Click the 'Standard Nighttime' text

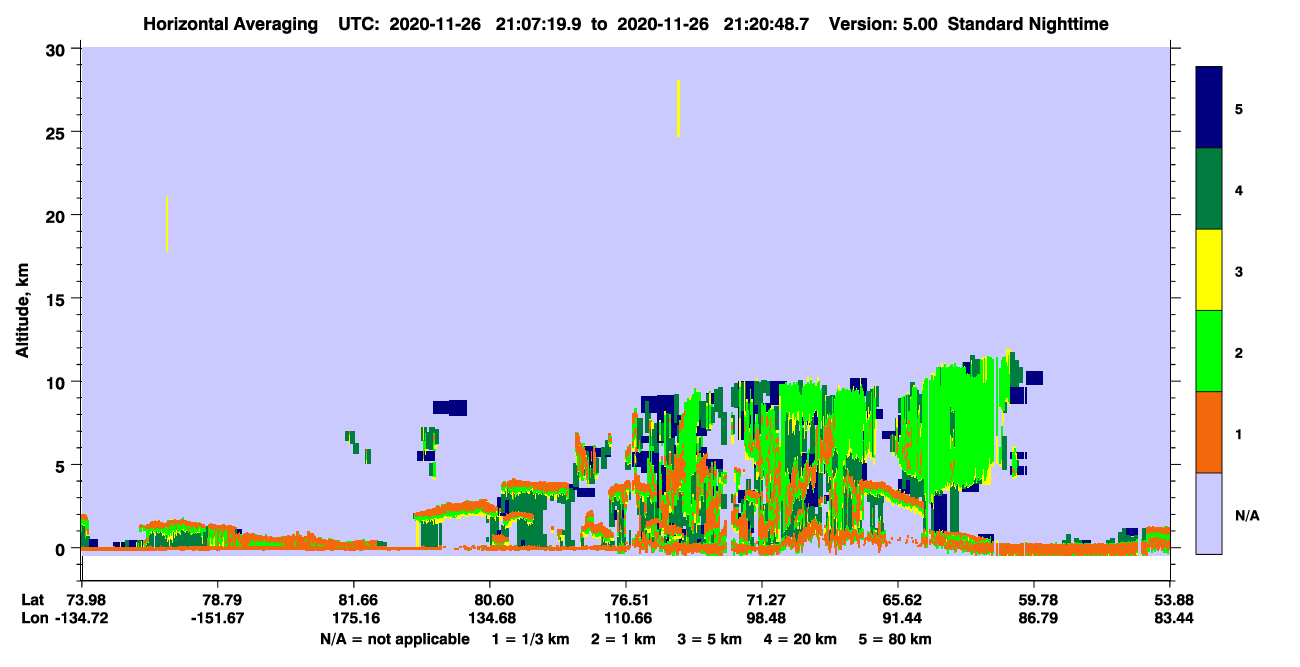(1028, 24)
